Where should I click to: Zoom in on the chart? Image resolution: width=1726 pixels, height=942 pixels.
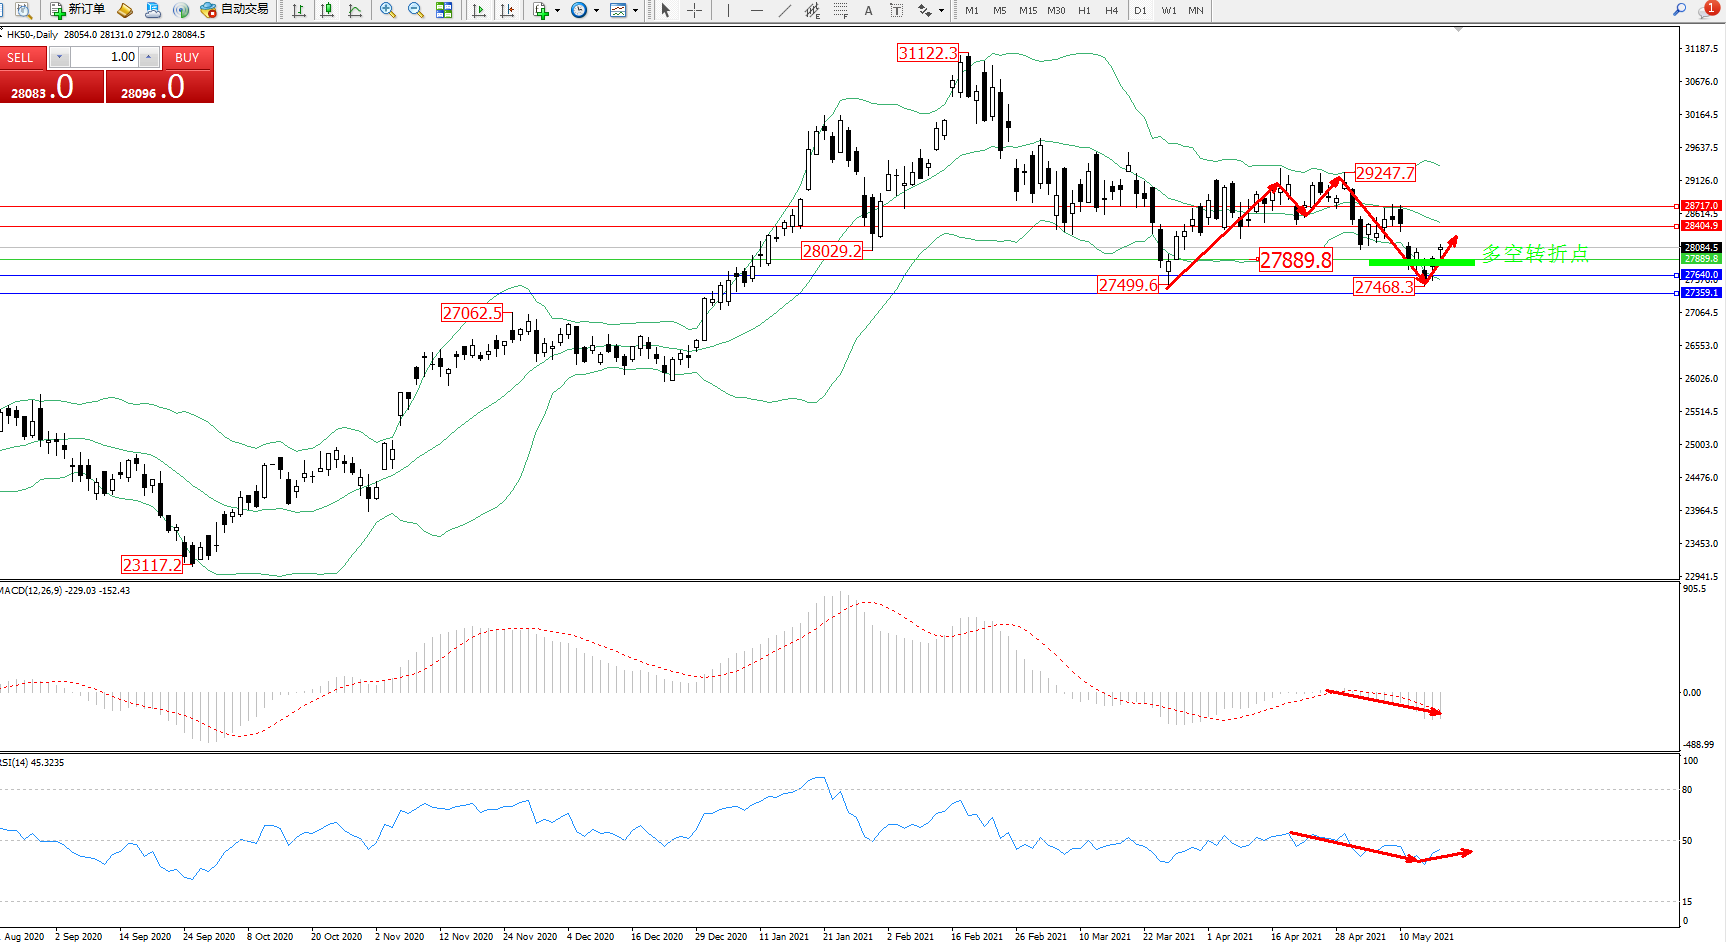click(x=388, y=10)
